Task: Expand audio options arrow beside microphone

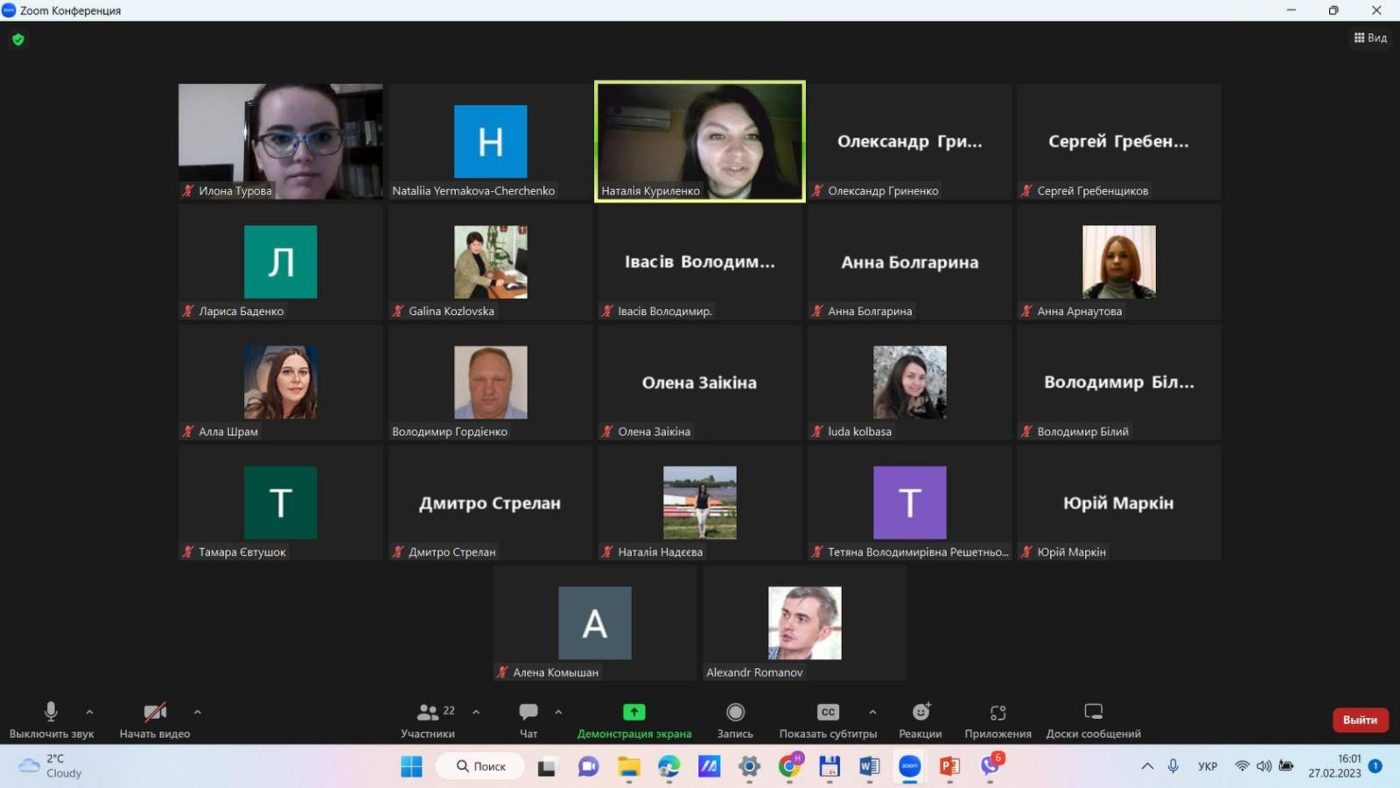Action: point(90,712)
